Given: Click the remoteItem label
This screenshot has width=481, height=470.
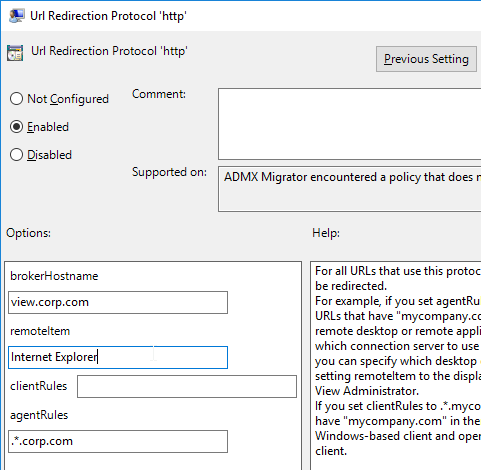Looking at the screenshot, I should point(40,331).
